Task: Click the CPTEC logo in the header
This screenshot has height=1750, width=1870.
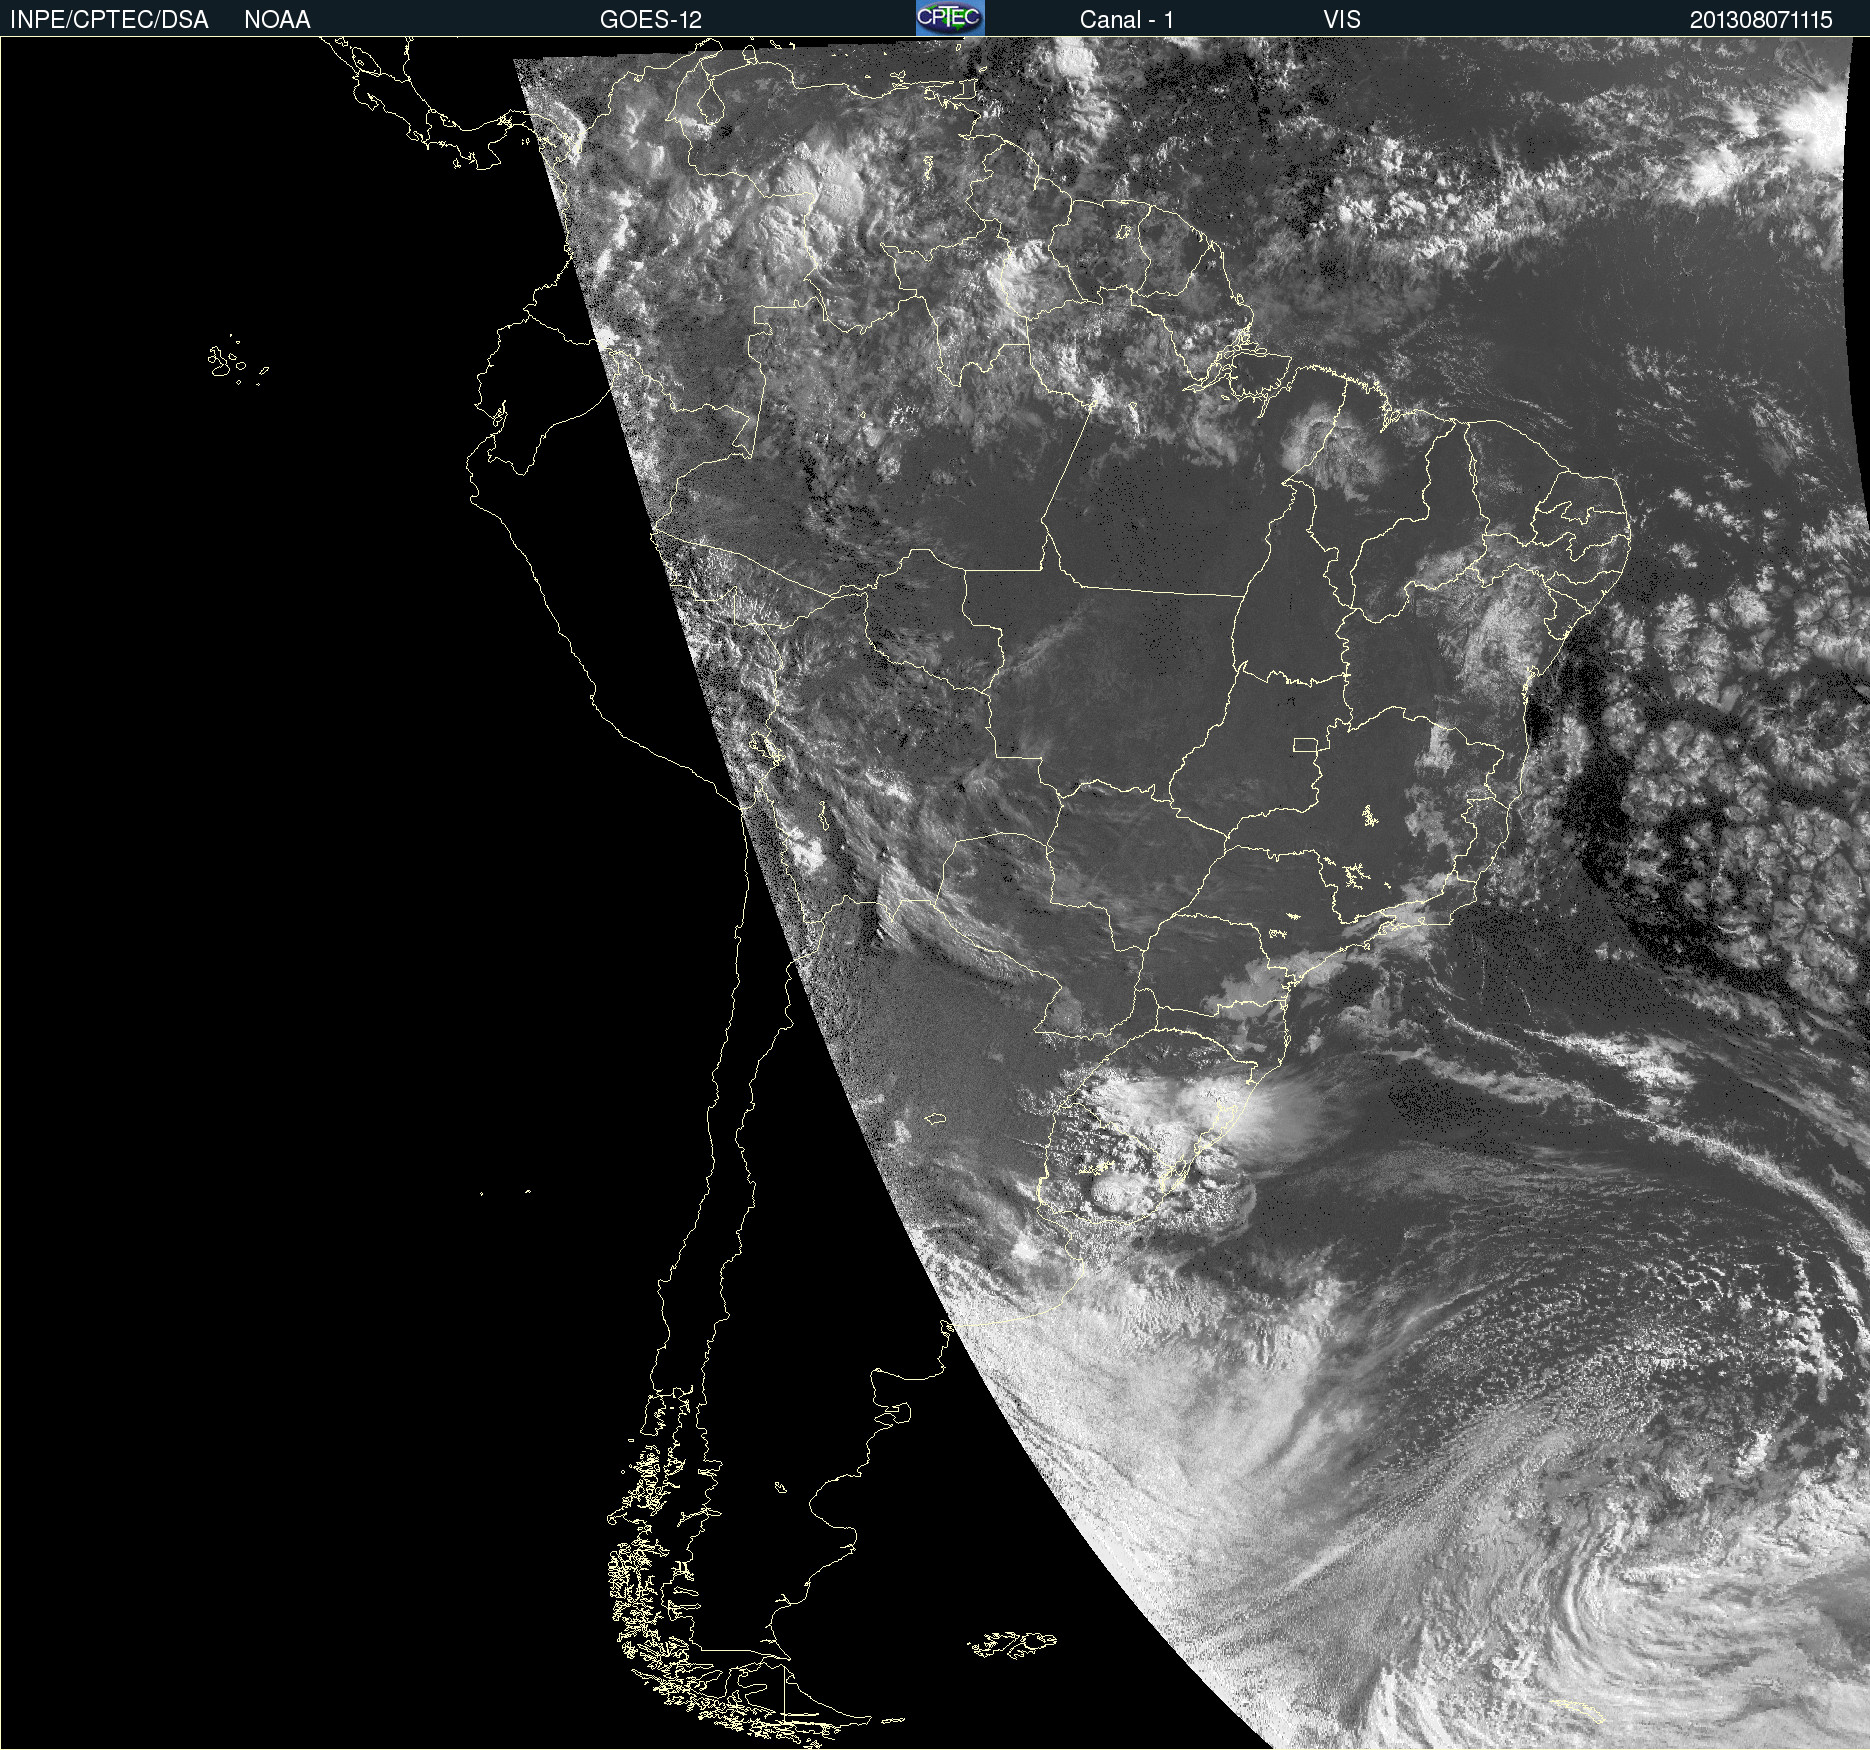Action: [x=950, y=18]
